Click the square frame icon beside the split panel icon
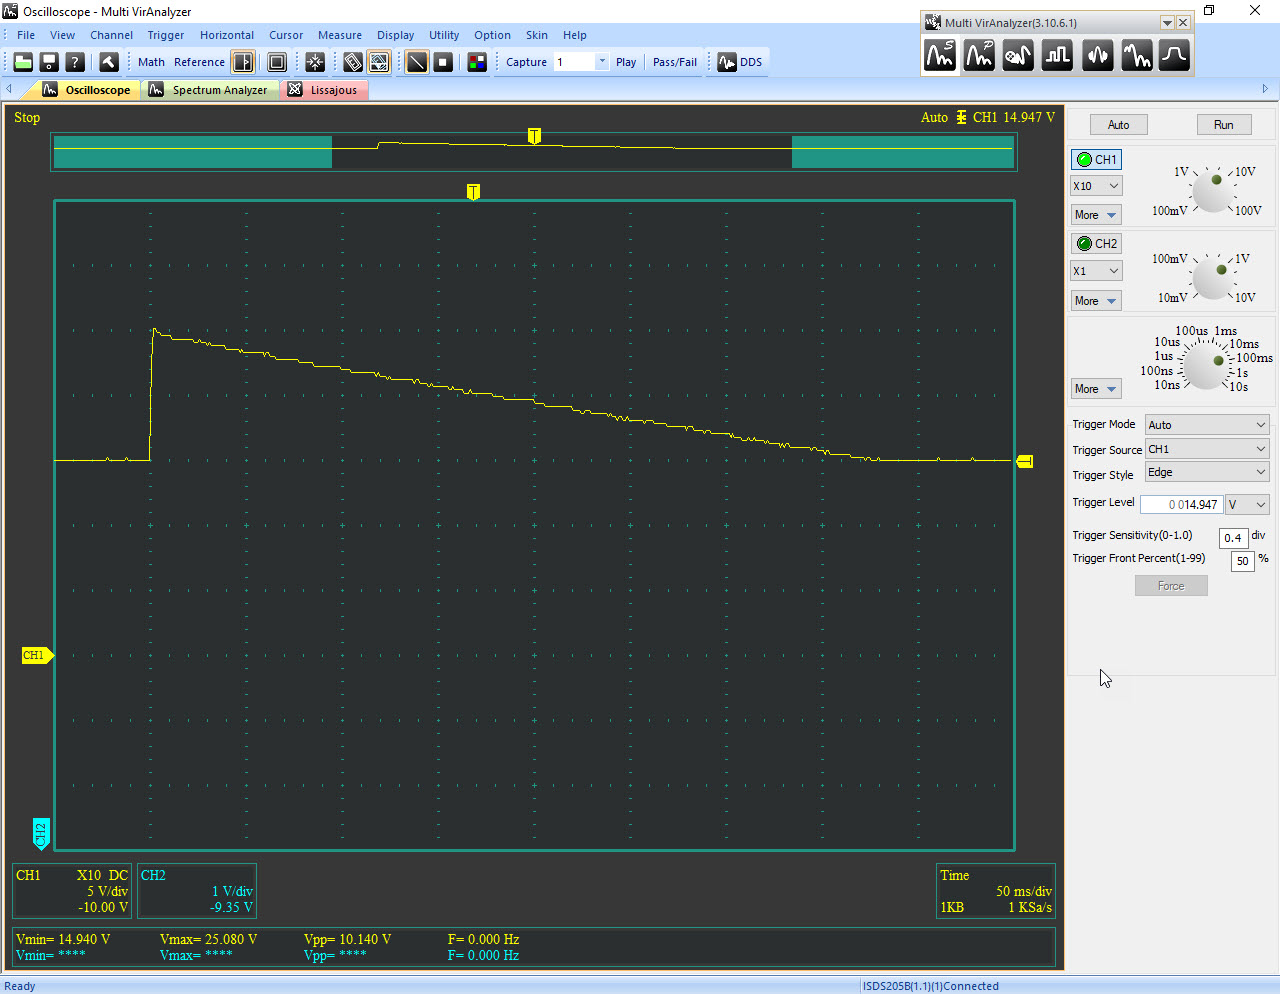 click(277, 62)
